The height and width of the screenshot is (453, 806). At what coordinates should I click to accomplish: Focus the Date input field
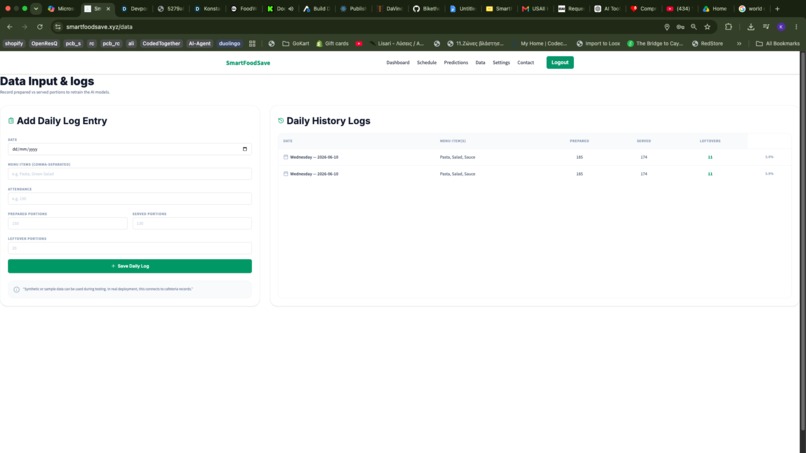[x=130, y=149]
